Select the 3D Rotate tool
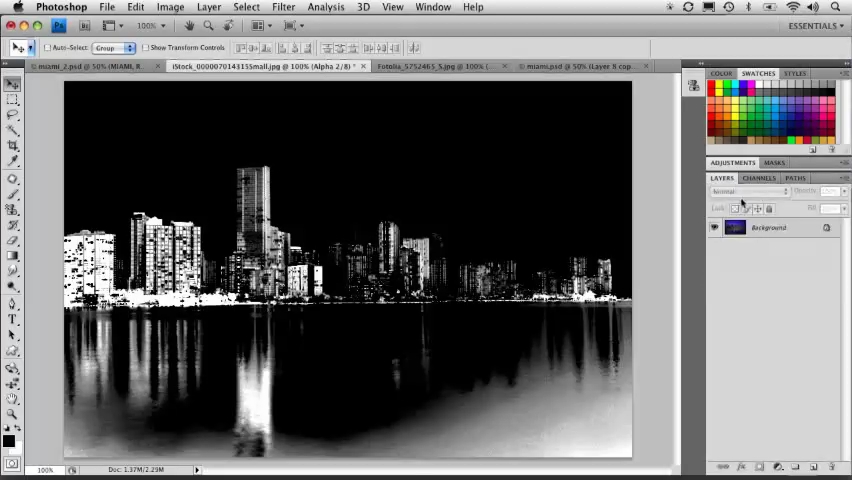The image size is (852, 480). click(x=12, y=369)
